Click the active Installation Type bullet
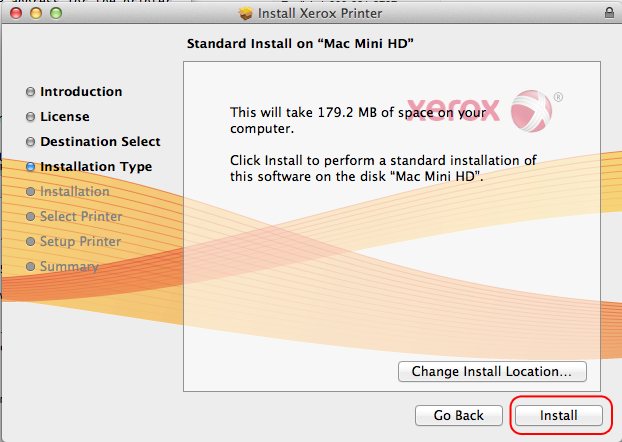This screenshot has height=442, width=622. (31, 167)
